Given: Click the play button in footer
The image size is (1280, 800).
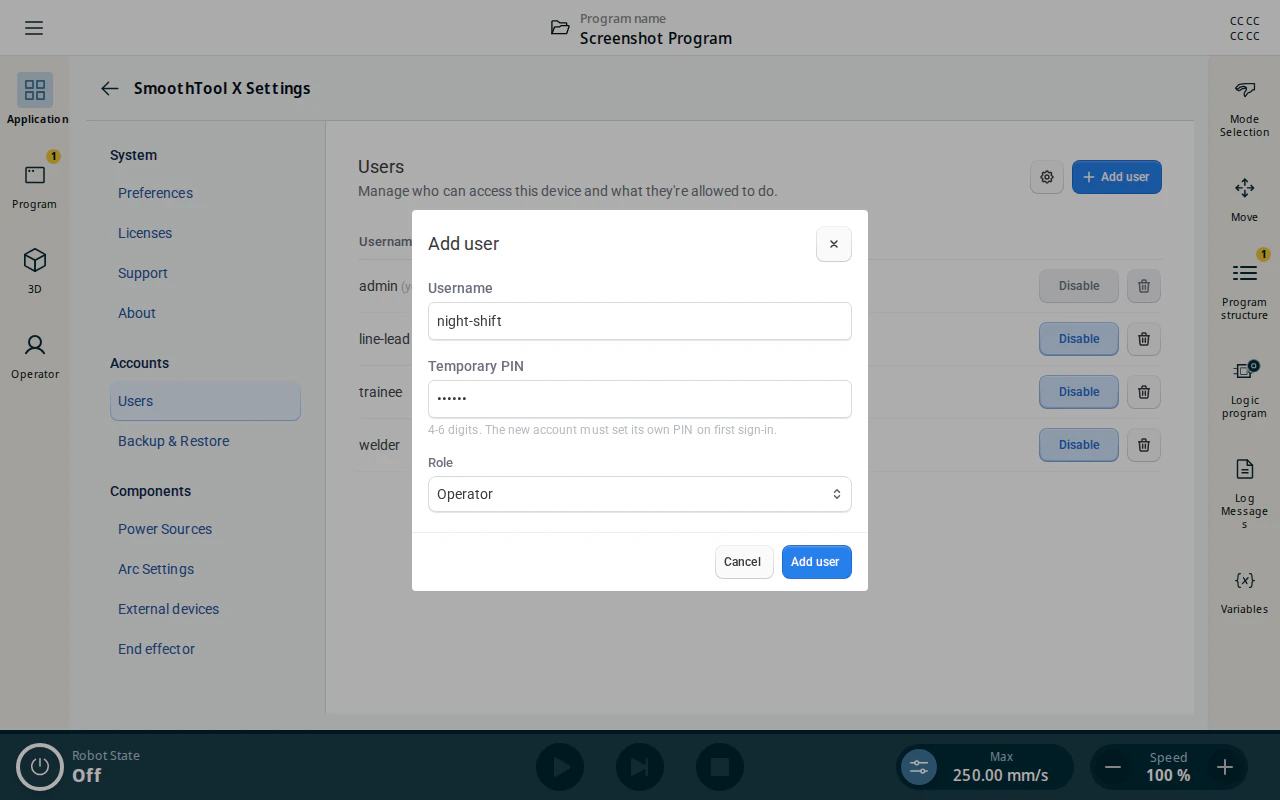Looking at the screenshot, I should 560,767.
